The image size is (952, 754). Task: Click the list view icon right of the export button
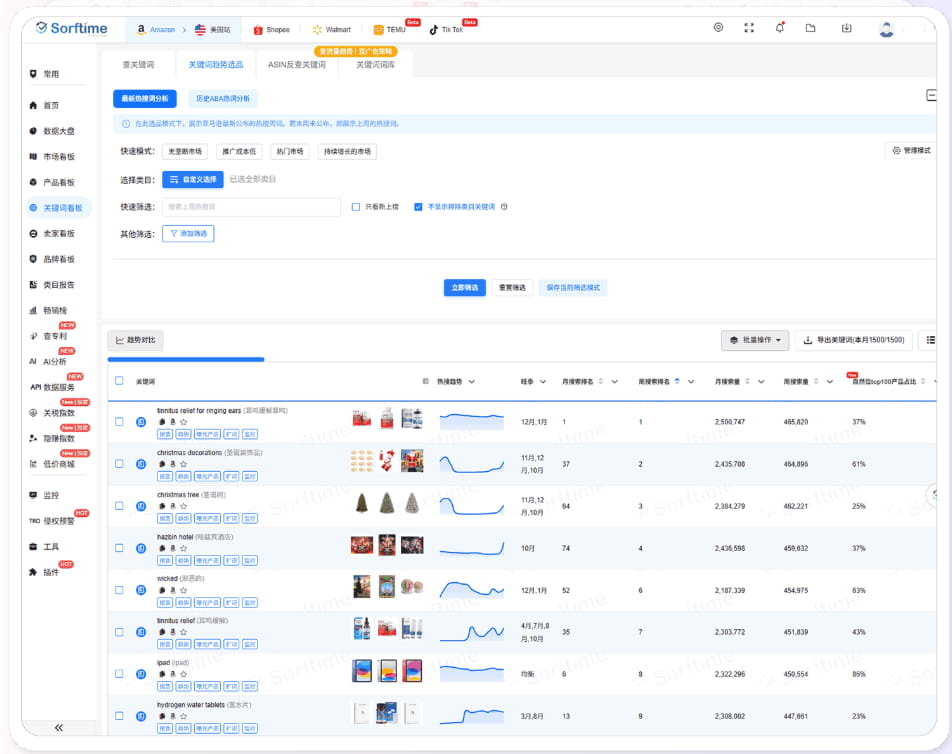[x=930, y=340]
